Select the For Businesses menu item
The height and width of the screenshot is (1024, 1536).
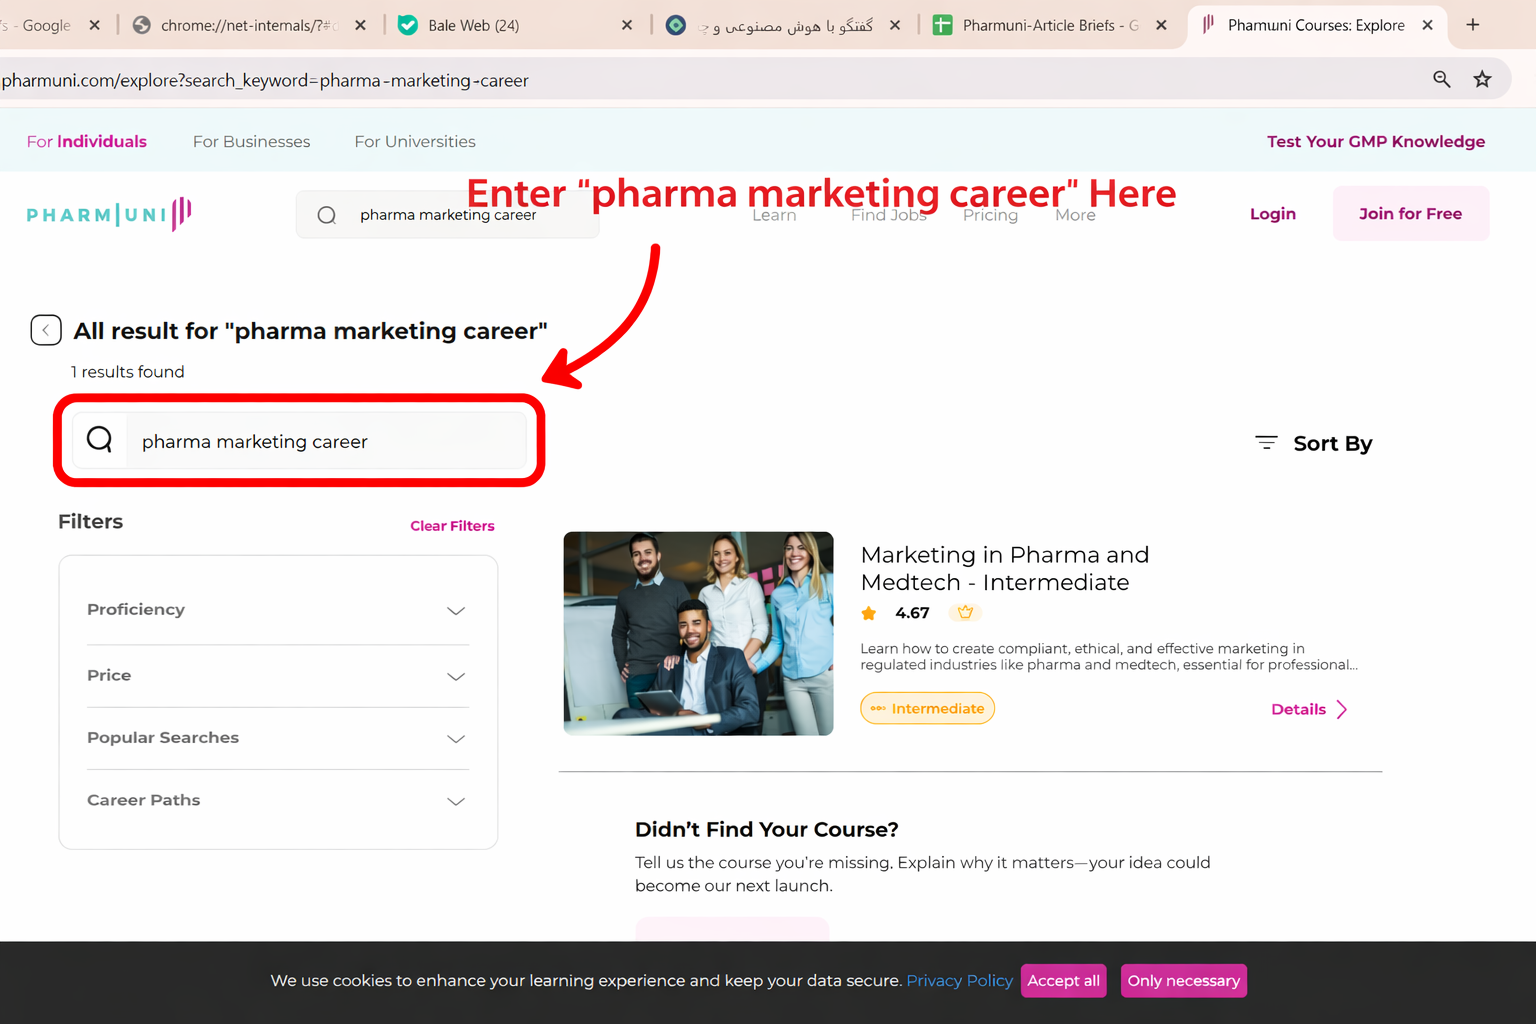coord(251,141)
